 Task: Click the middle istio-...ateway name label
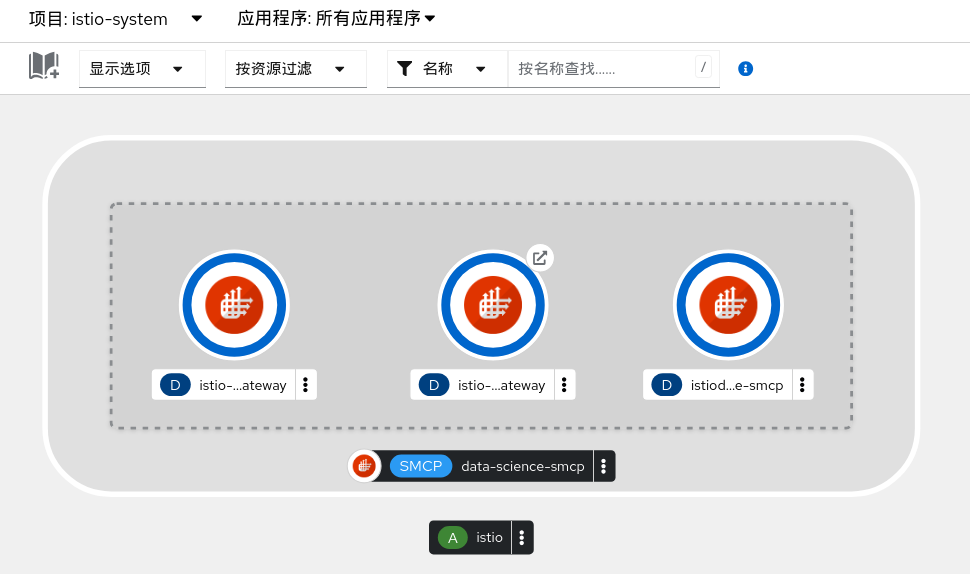pos(501,385)
